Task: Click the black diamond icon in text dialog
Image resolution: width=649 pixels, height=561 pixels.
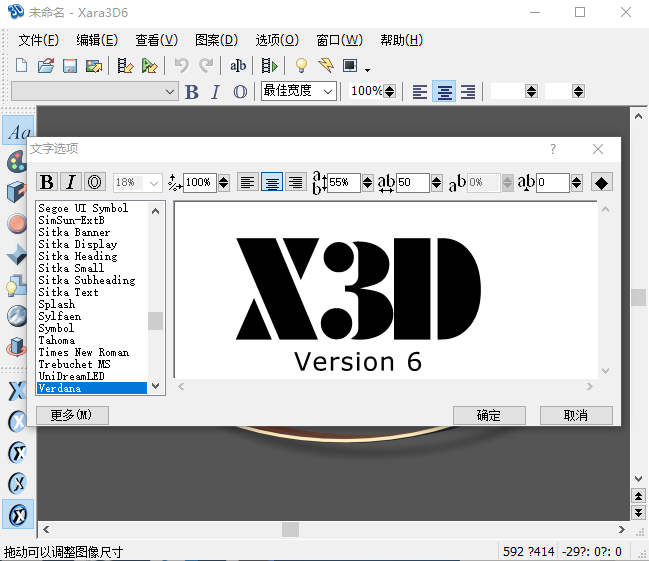Action: (x=601, y=183)
